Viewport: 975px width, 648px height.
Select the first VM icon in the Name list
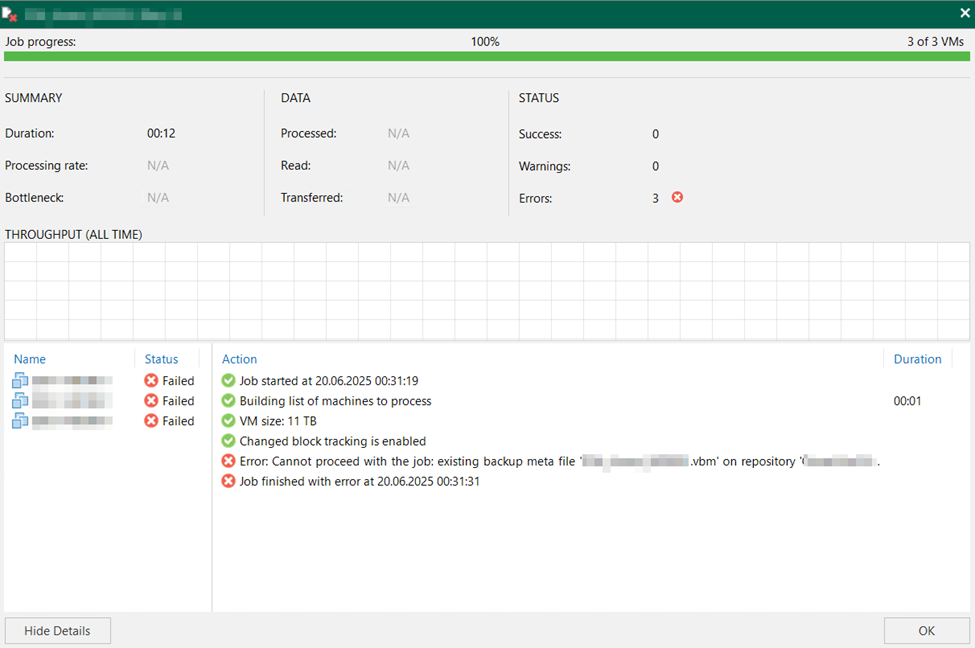21,380
